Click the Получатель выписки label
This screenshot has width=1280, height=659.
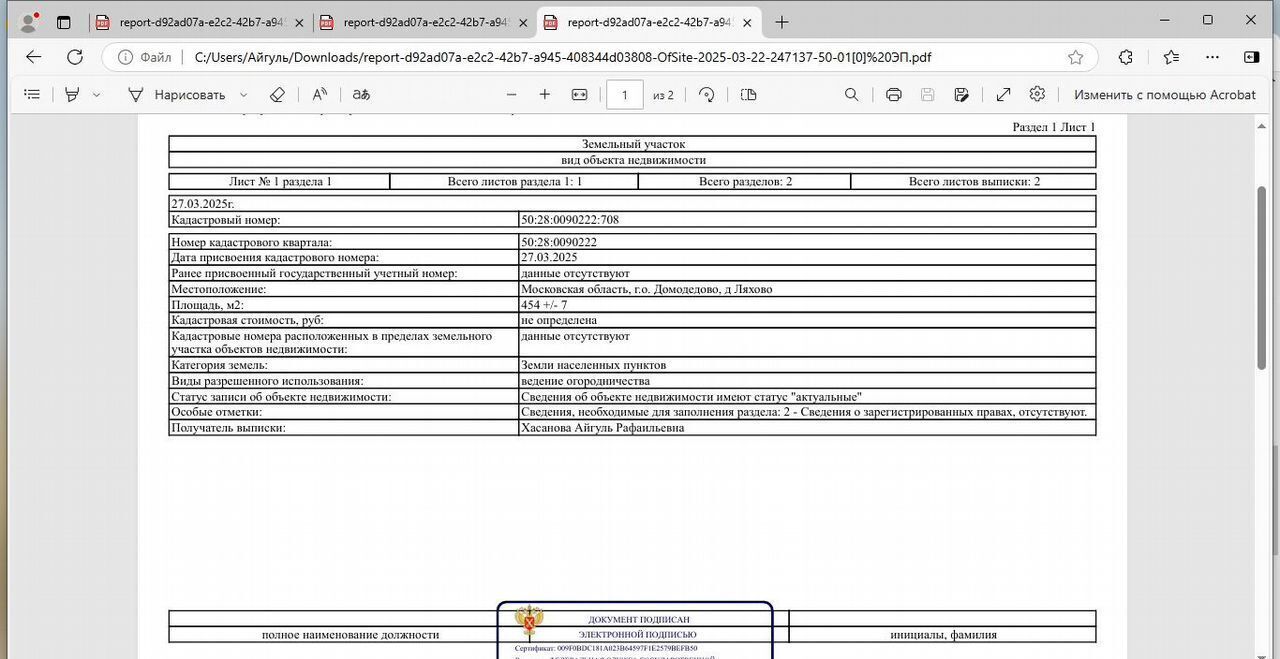pyautogui.click(x=228, y=428)
